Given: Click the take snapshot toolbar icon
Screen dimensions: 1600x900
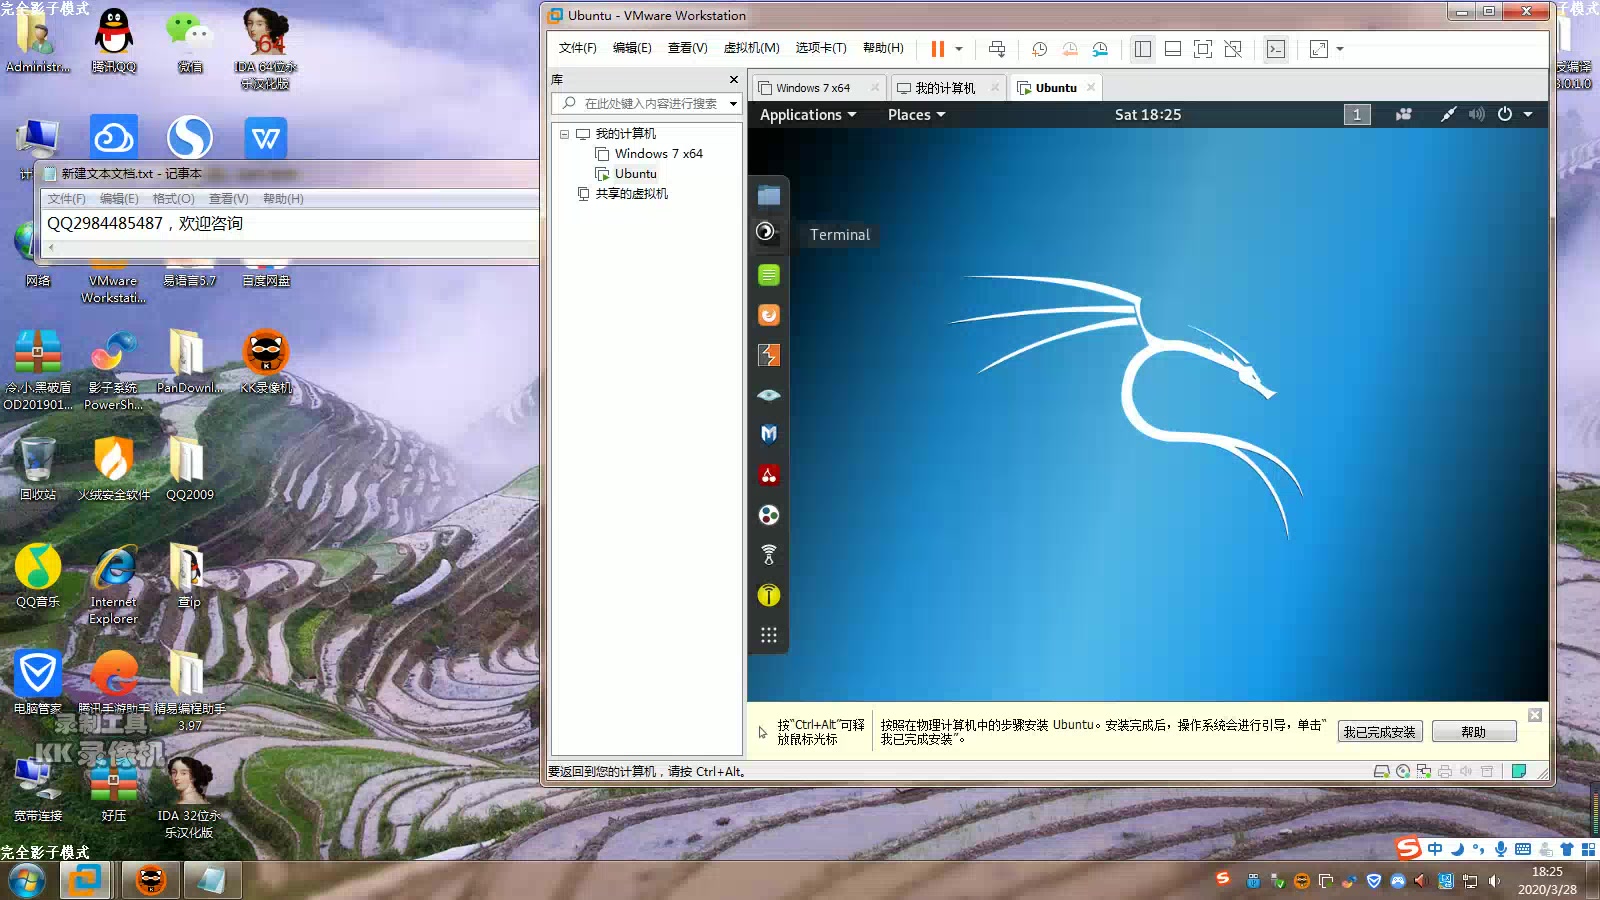Looking at the screenshot, I should [x=1039, y=48].
